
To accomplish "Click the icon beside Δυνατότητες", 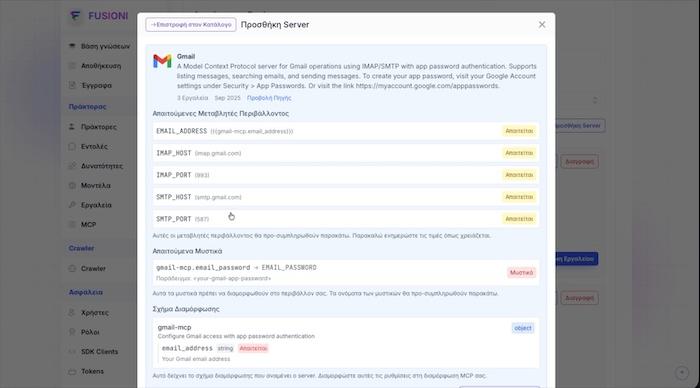I will coord(72,166).
